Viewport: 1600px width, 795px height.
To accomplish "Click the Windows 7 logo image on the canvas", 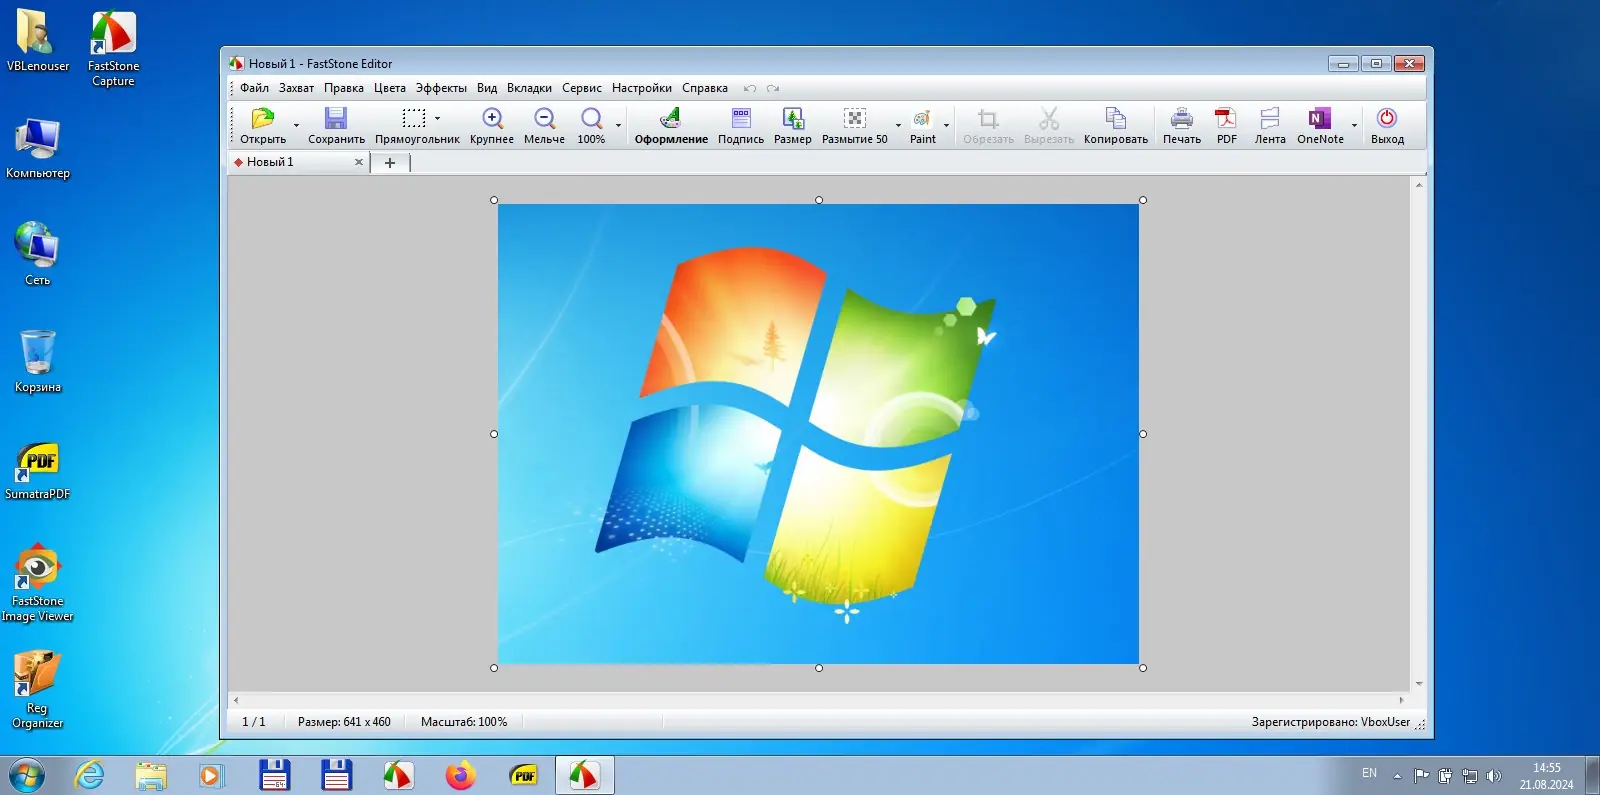I will coord(818,434).
